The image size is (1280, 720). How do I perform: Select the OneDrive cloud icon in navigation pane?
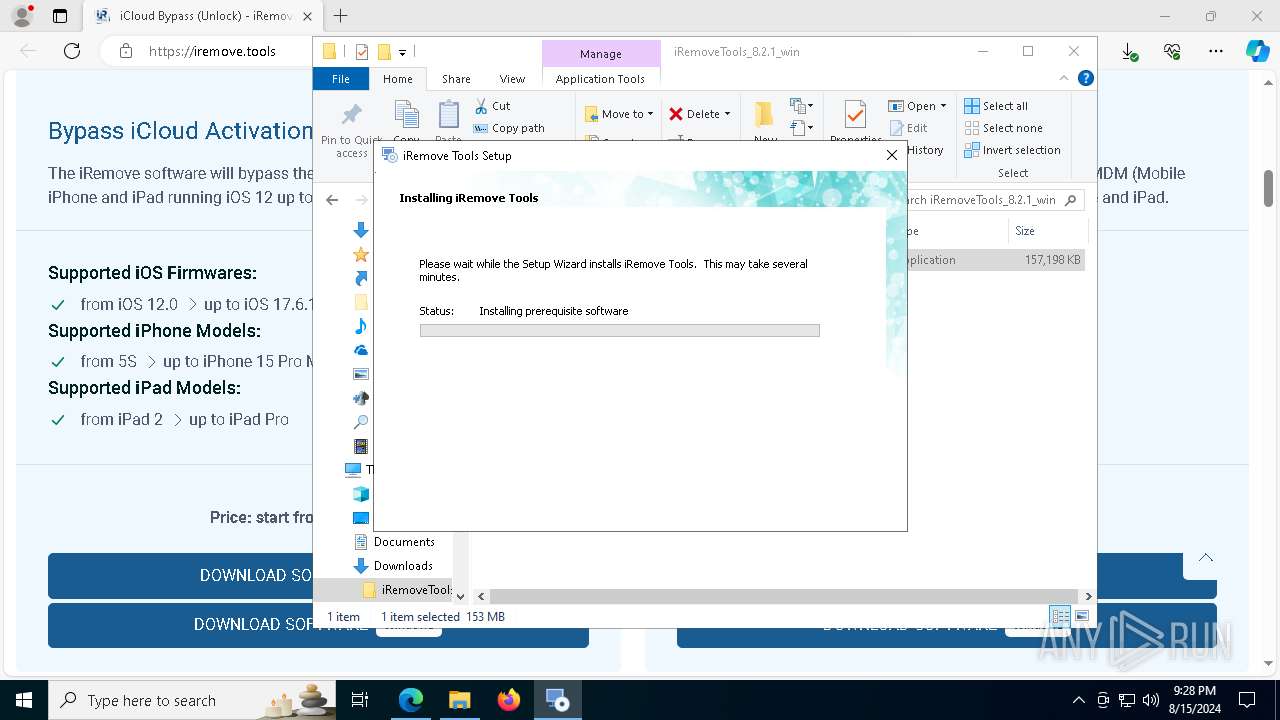pos(361,350)
